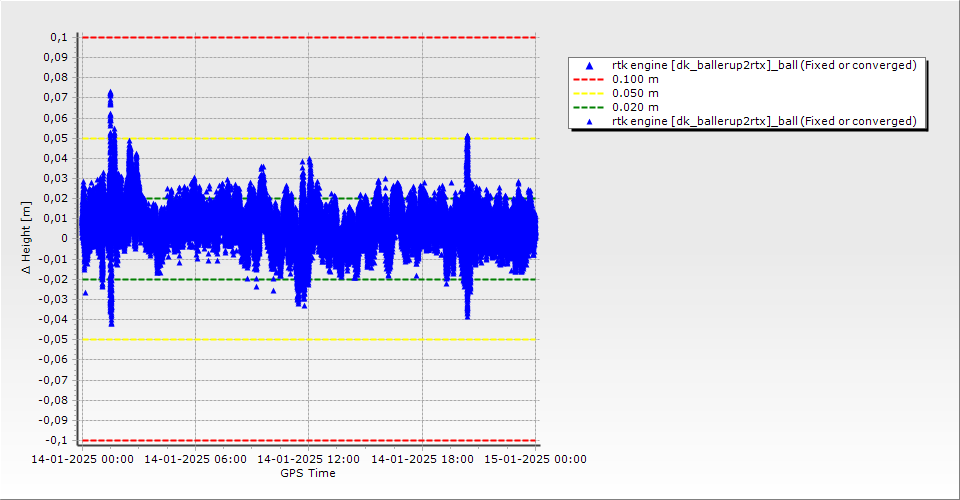
Task: Click the '-0,05' height axis tick
Action: 54,340
